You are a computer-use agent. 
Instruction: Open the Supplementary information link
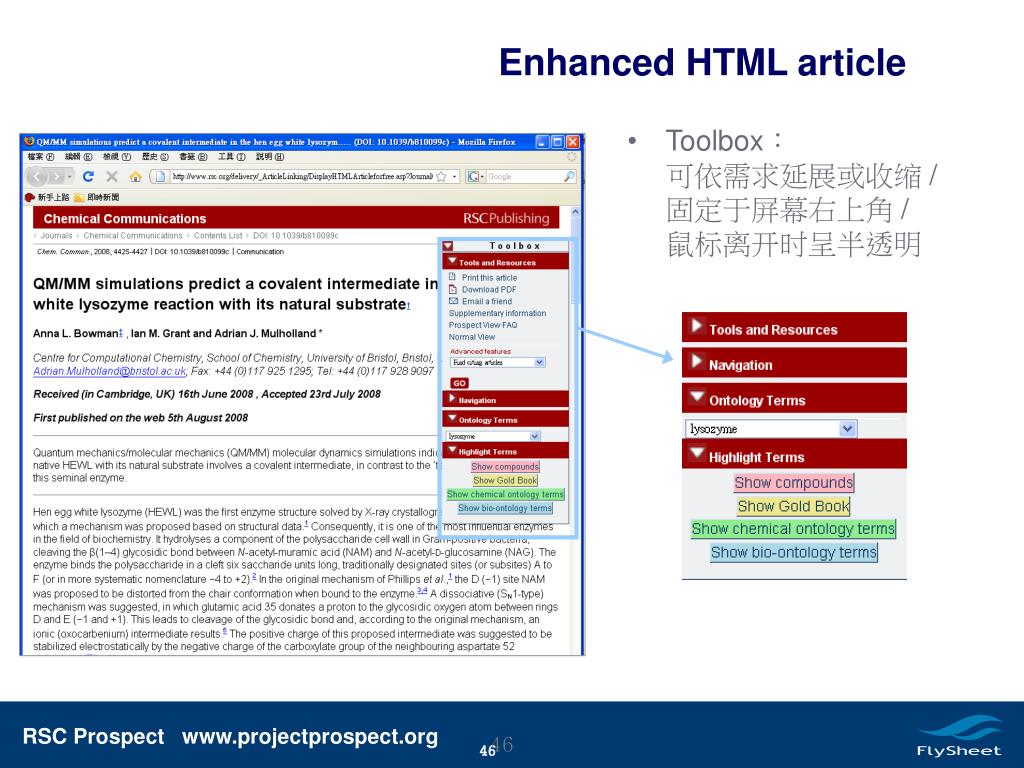[x=497, y=313]
